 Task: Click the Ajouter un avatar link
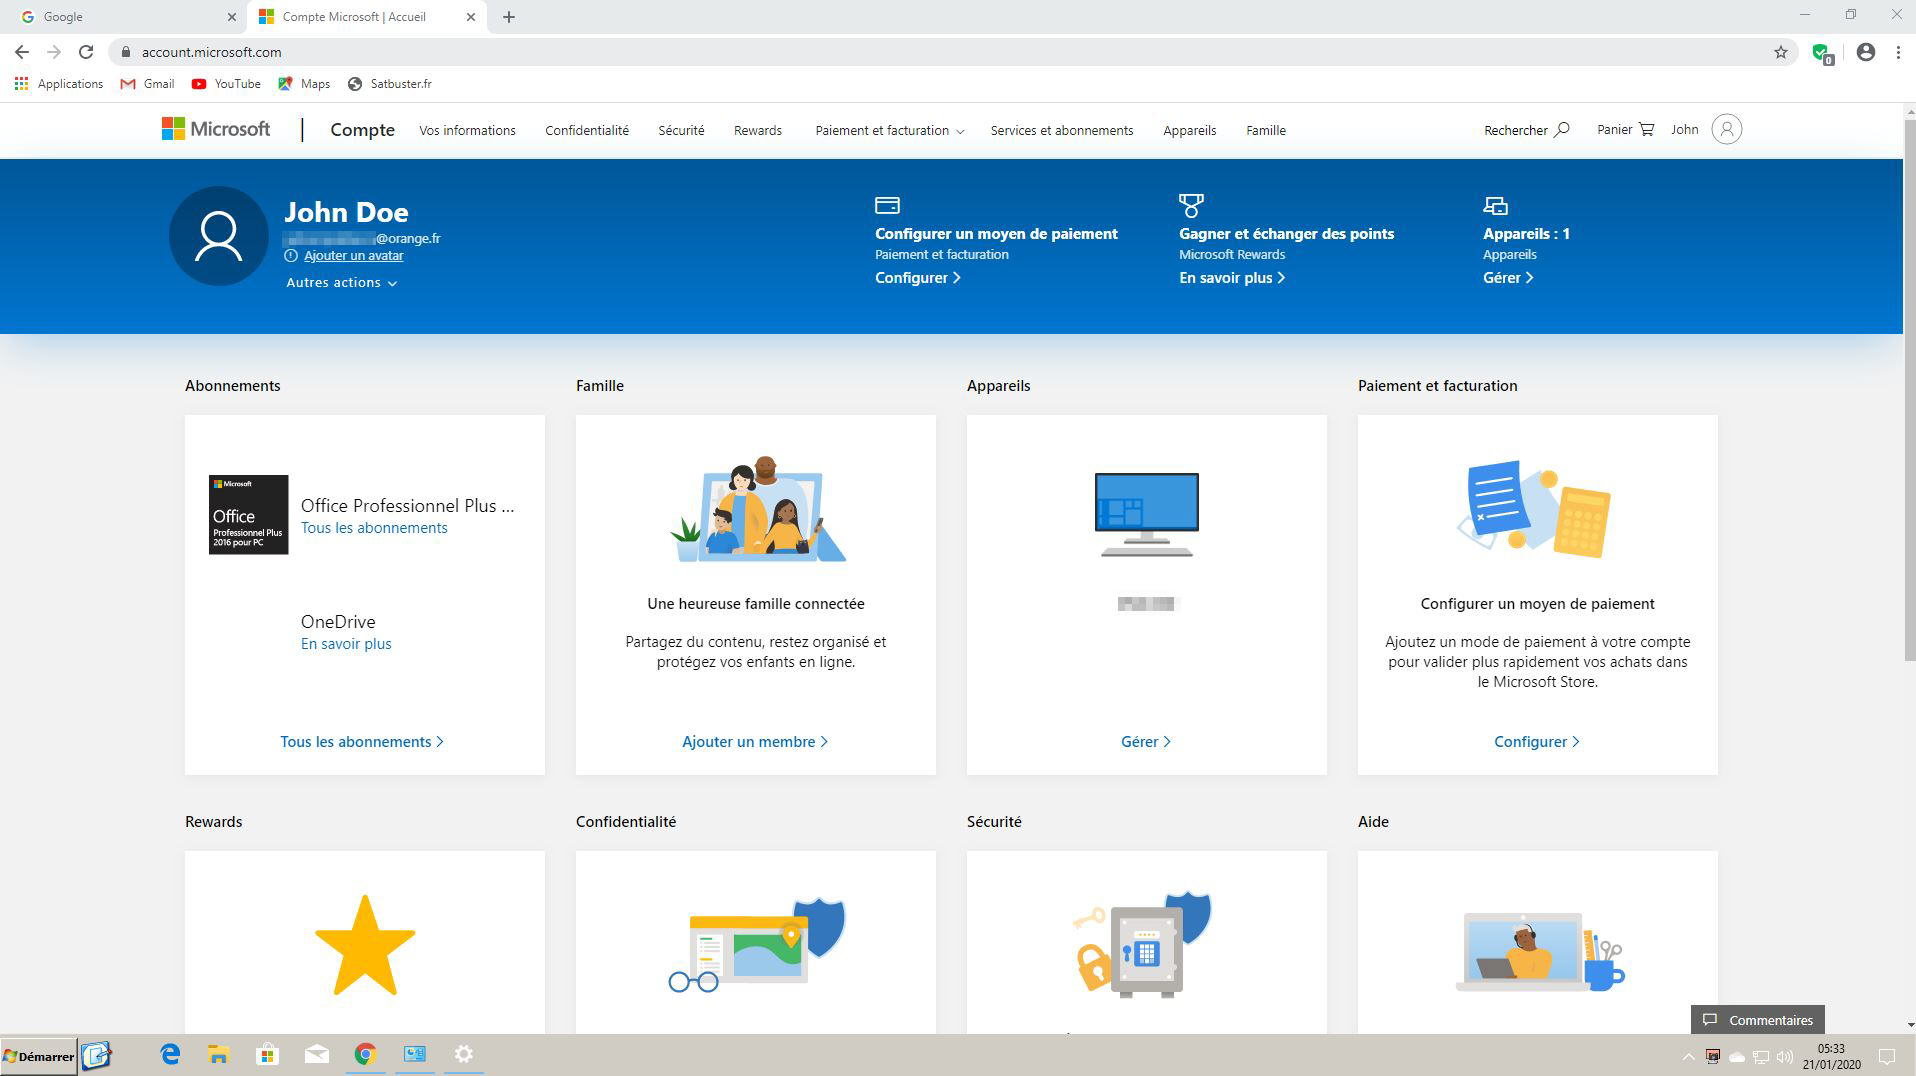(x=353, y=255)
